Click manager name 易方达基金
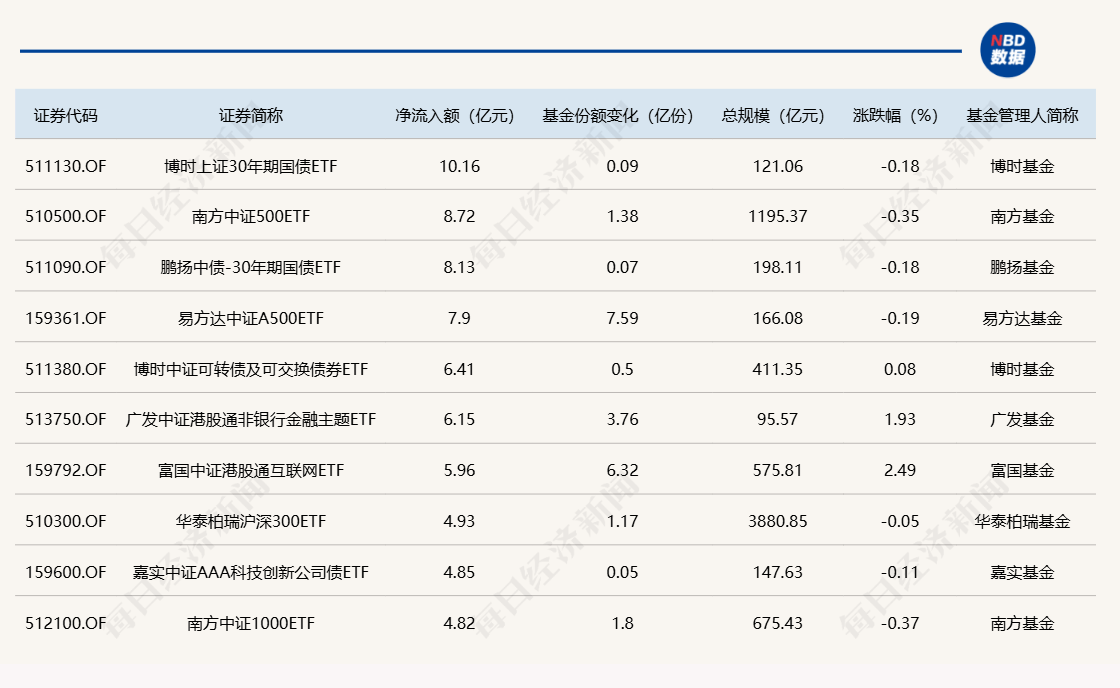The height and width of the screenshot is (688, 1120). (x=1022, y=318)
